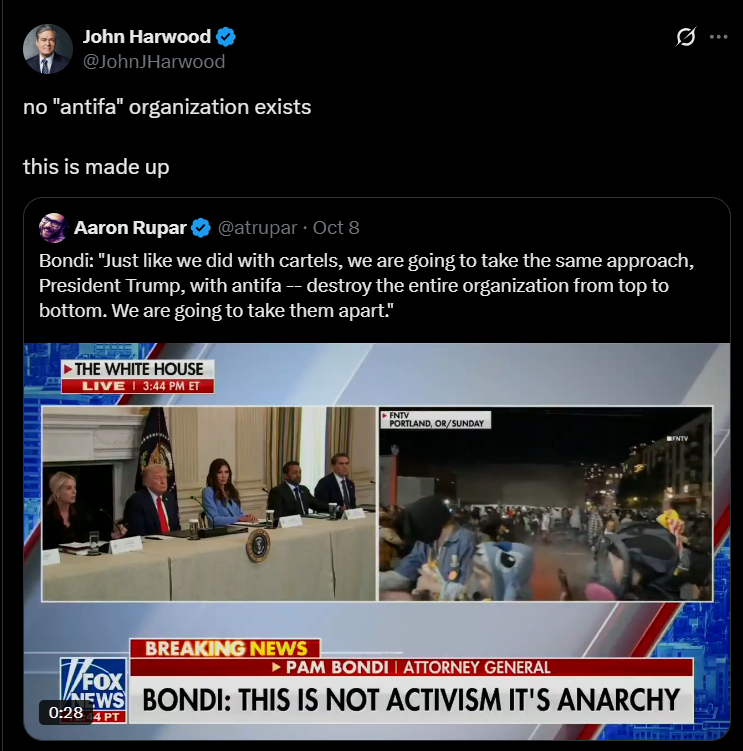The width and height of the screenshot is (743, 751).
Task: Click Aaron Rupar's verified checkmark badge
Action: (201, 228)
